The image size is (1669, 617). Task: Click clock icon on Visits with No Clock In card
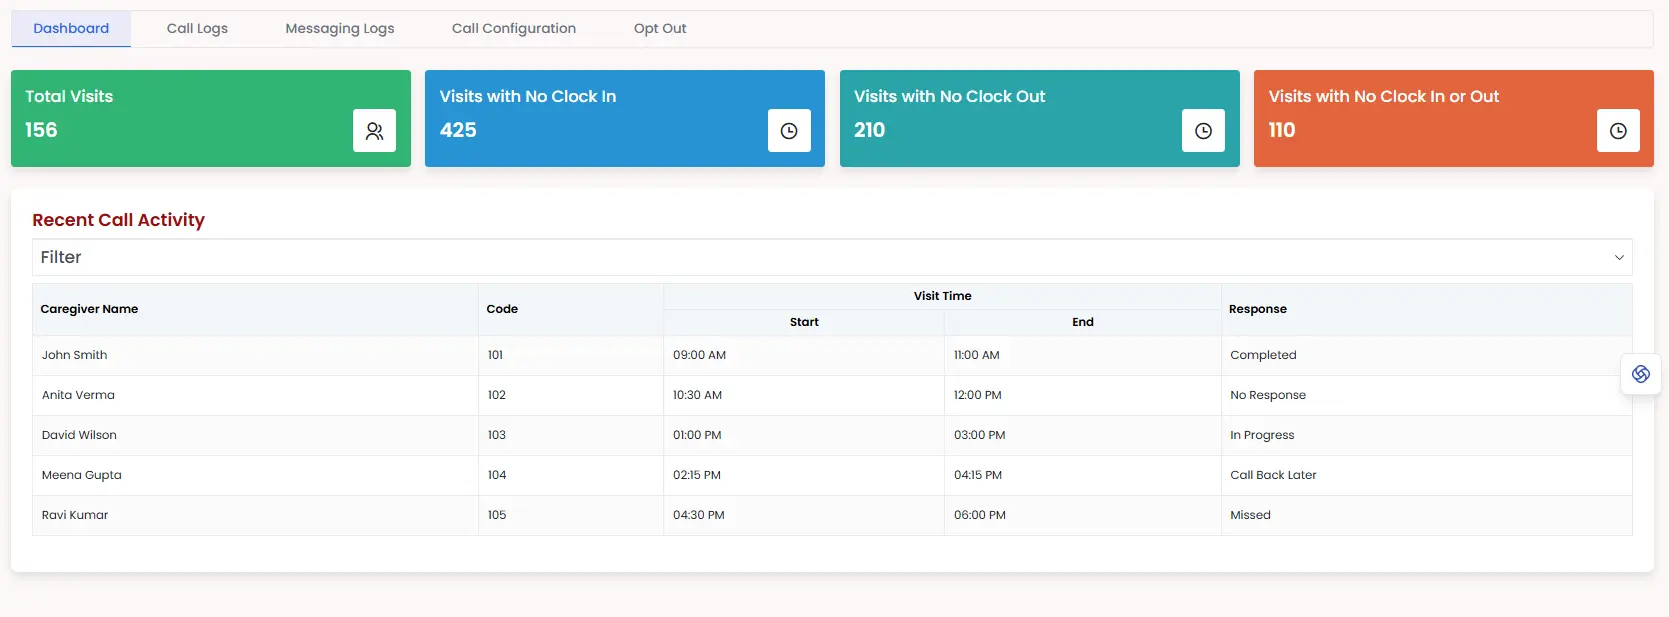[789, 131]
